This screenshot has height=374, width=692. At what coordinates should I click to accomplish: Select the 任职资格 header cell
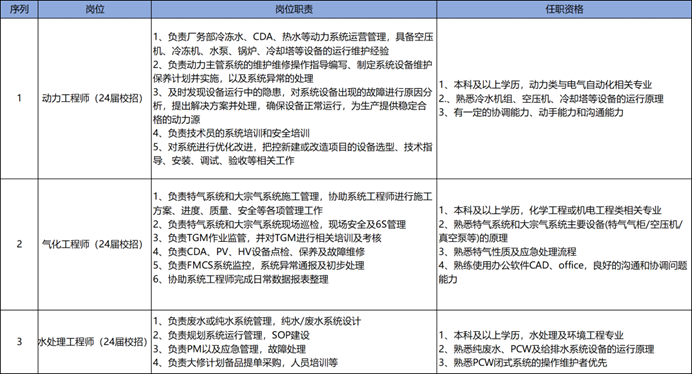pyautogui.click(x=564, y=9)
